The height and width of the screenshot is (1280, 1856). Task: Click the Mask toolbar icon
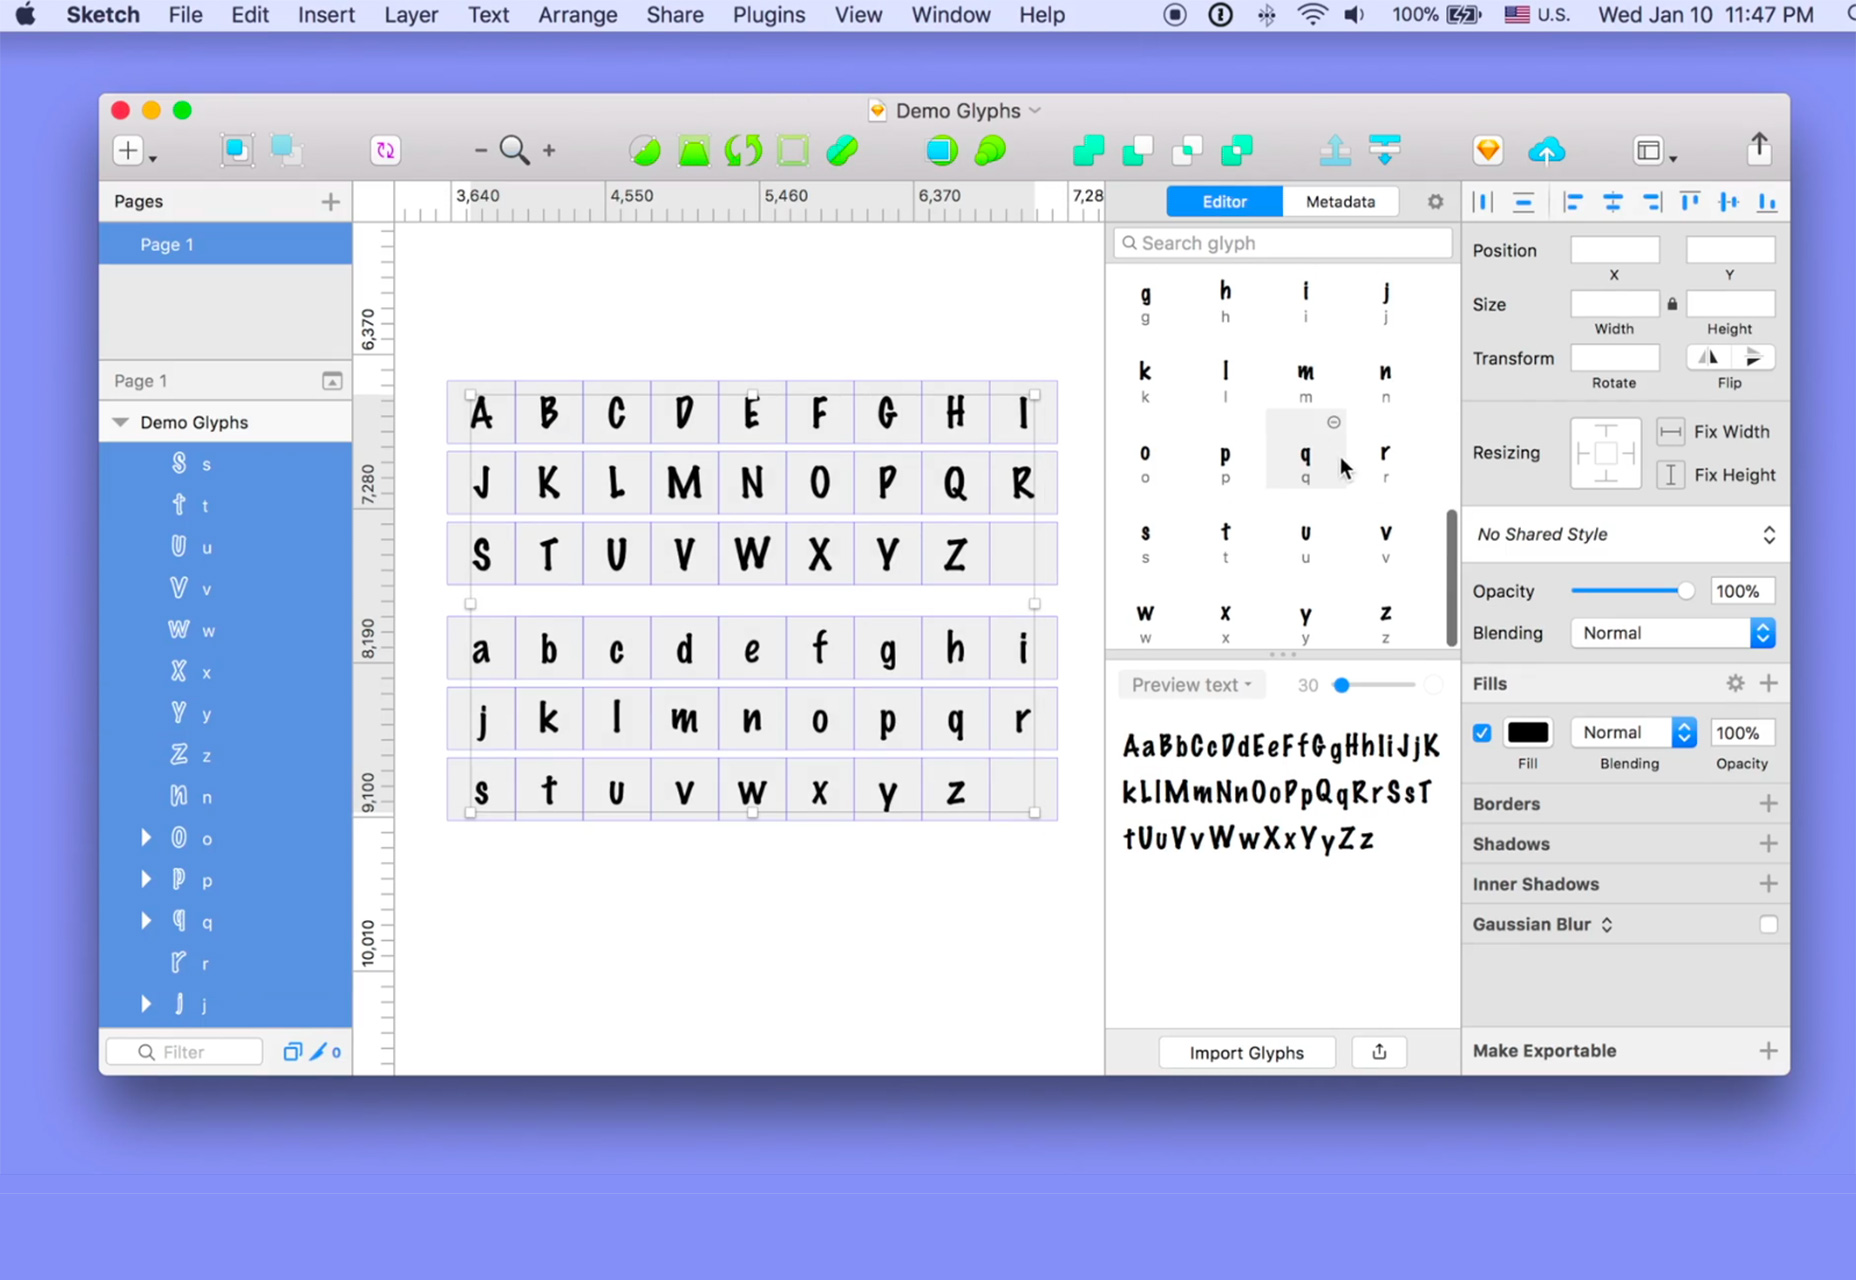[x=941, y=151]
